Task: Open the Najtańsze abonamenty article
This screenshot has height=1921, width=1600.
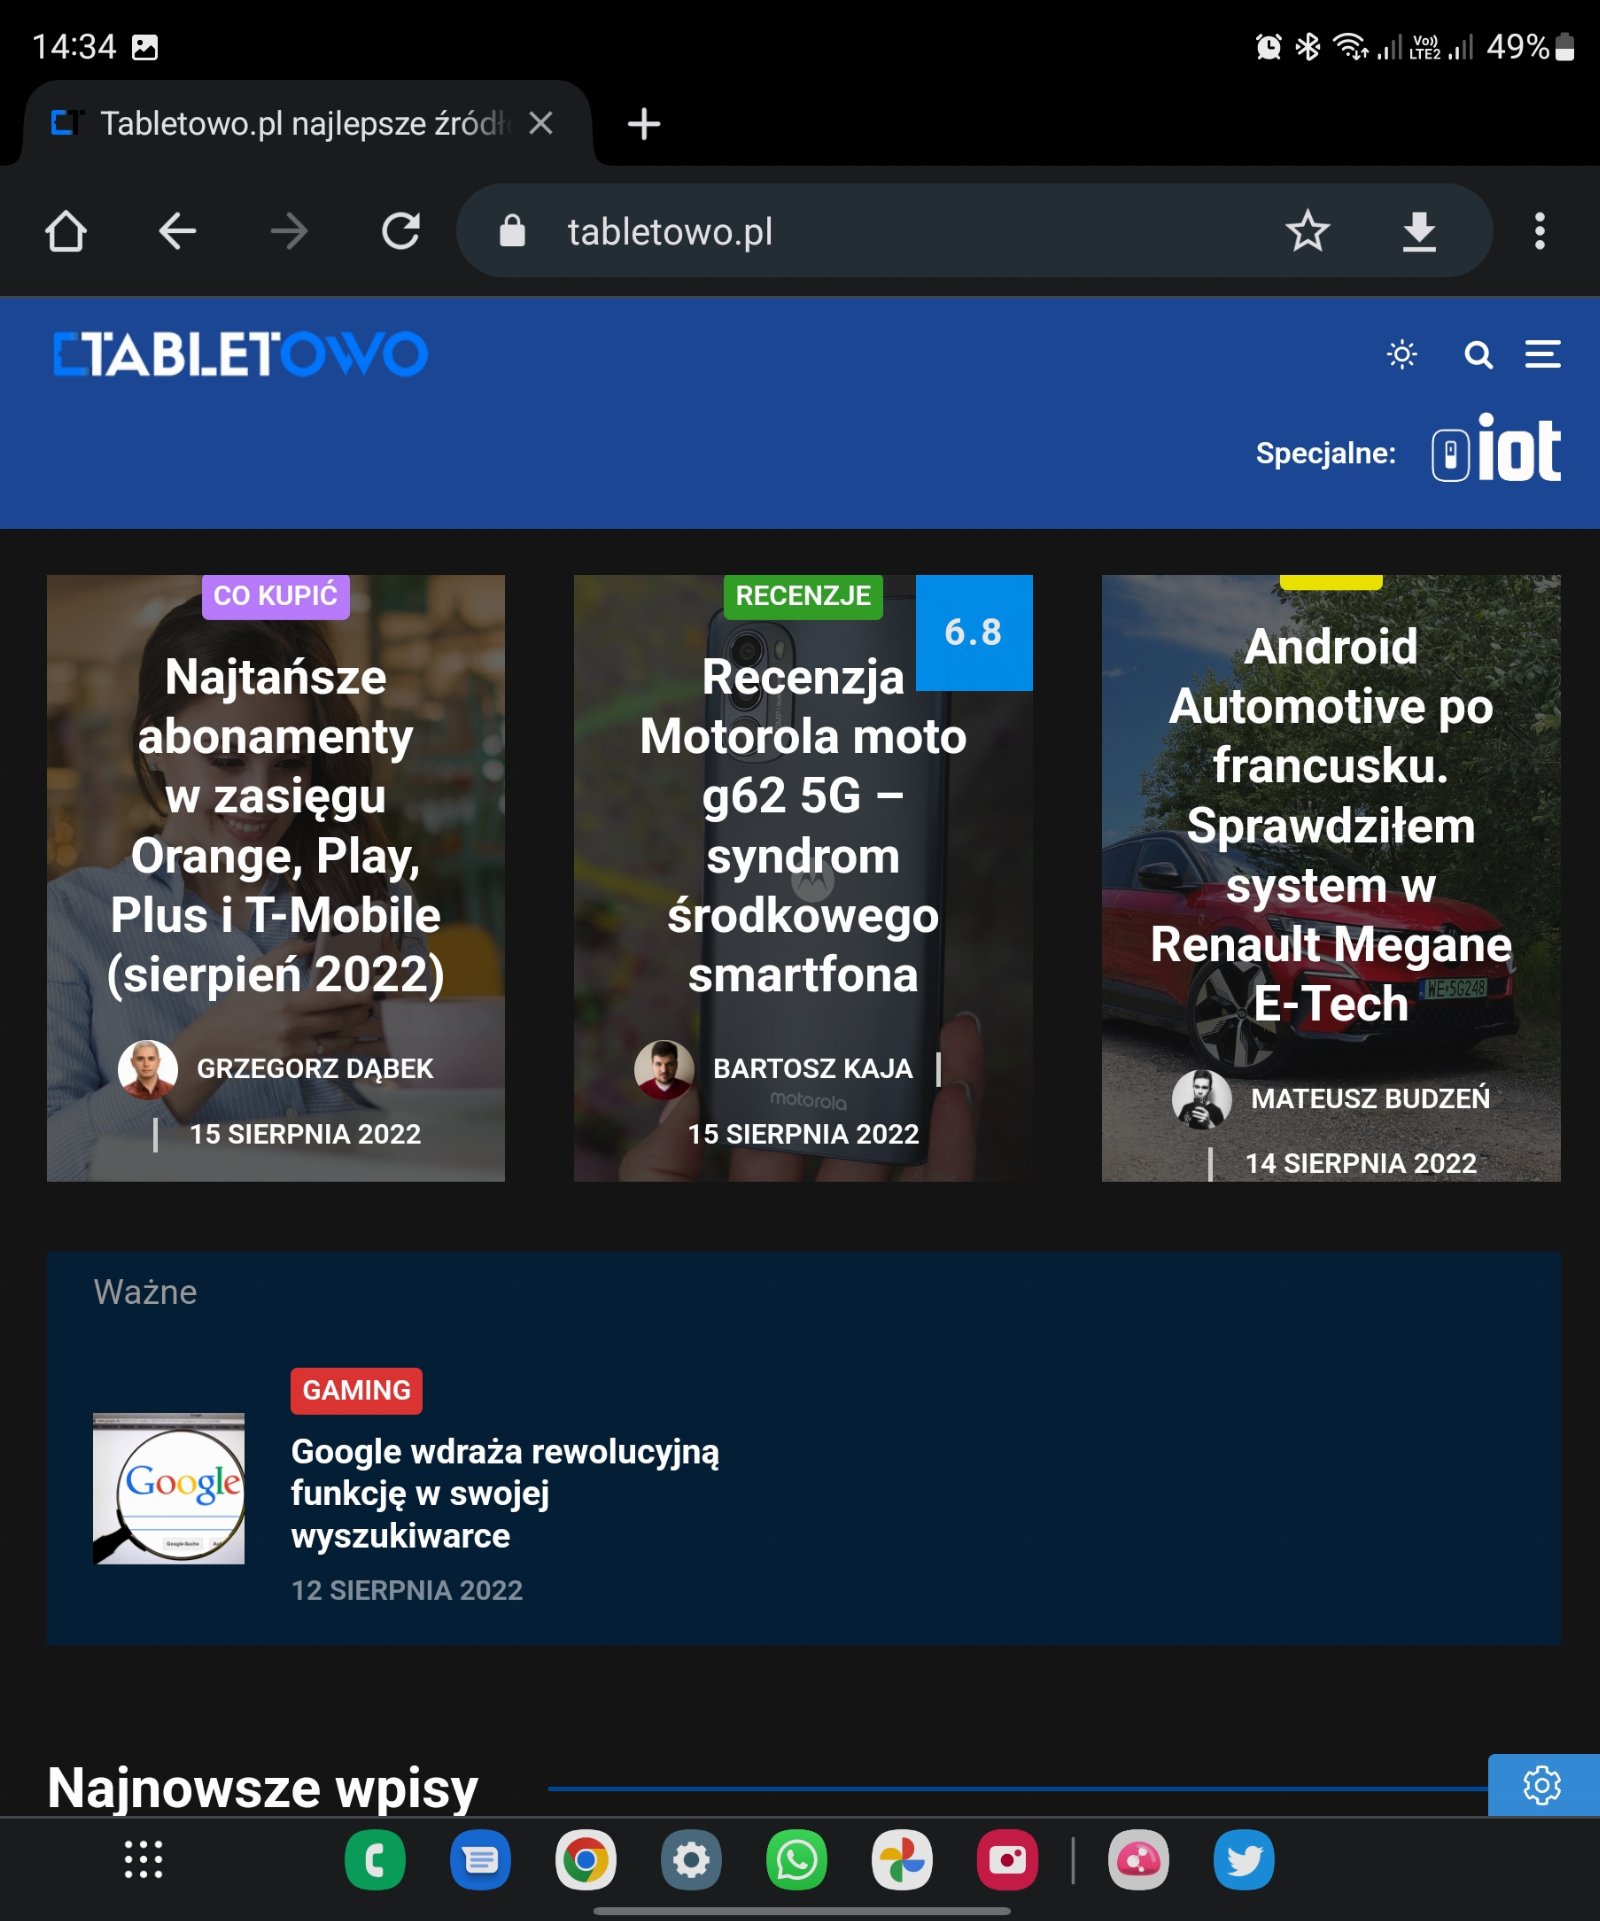Action: point(276,826)
